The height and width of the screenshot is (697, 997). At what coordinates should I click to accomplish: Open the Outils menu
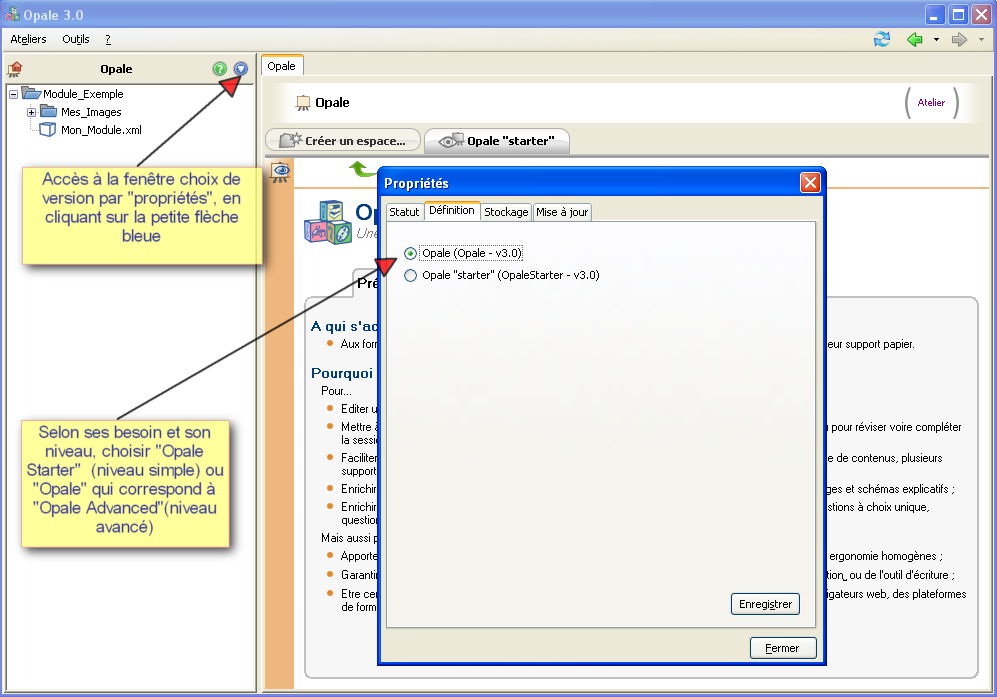tap(76, 39)
